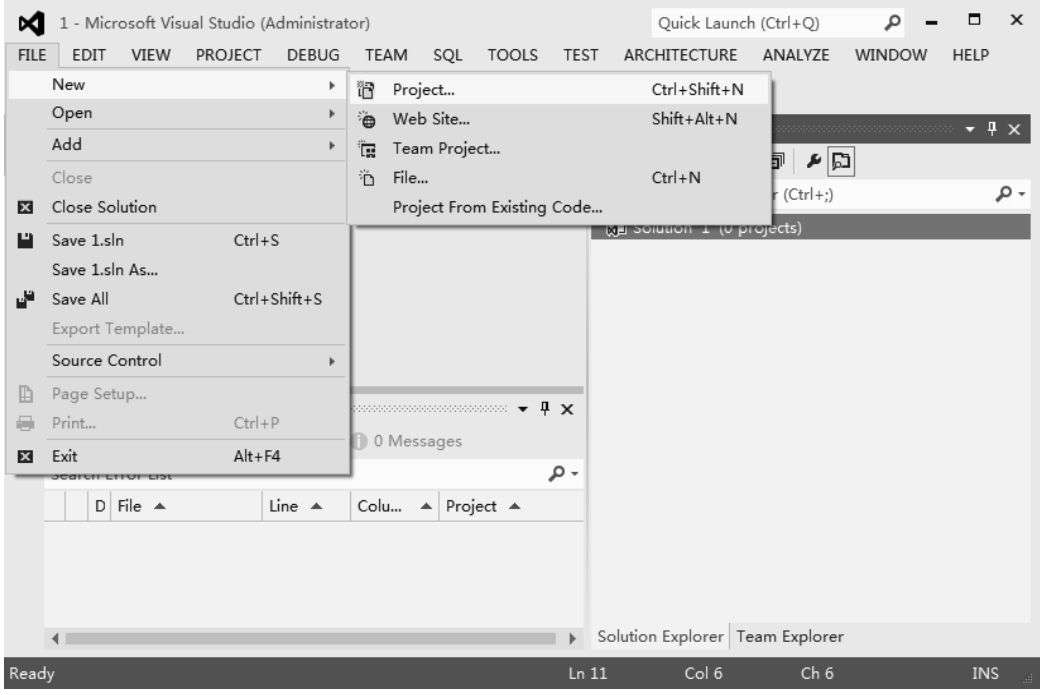Click the Close Solution icon
The width and height of the screenshot is (1047, 695).
(x=25, y=208)
